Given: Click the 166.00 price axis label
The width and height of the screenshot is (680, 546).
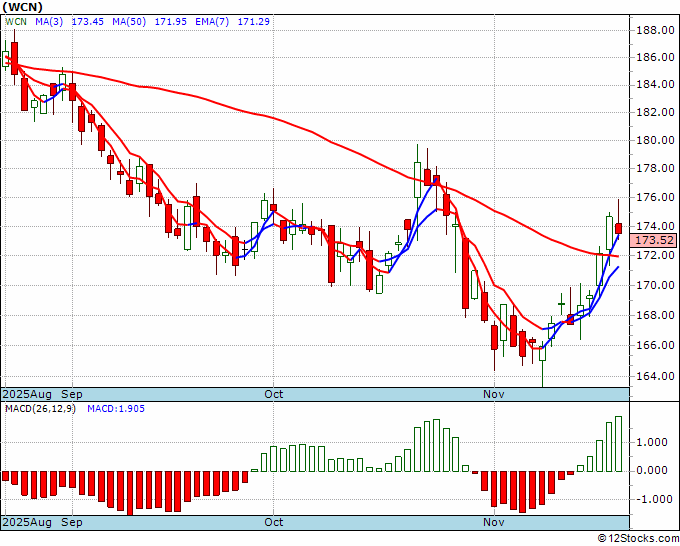Looking at the screenshot, I should point(655,346).
